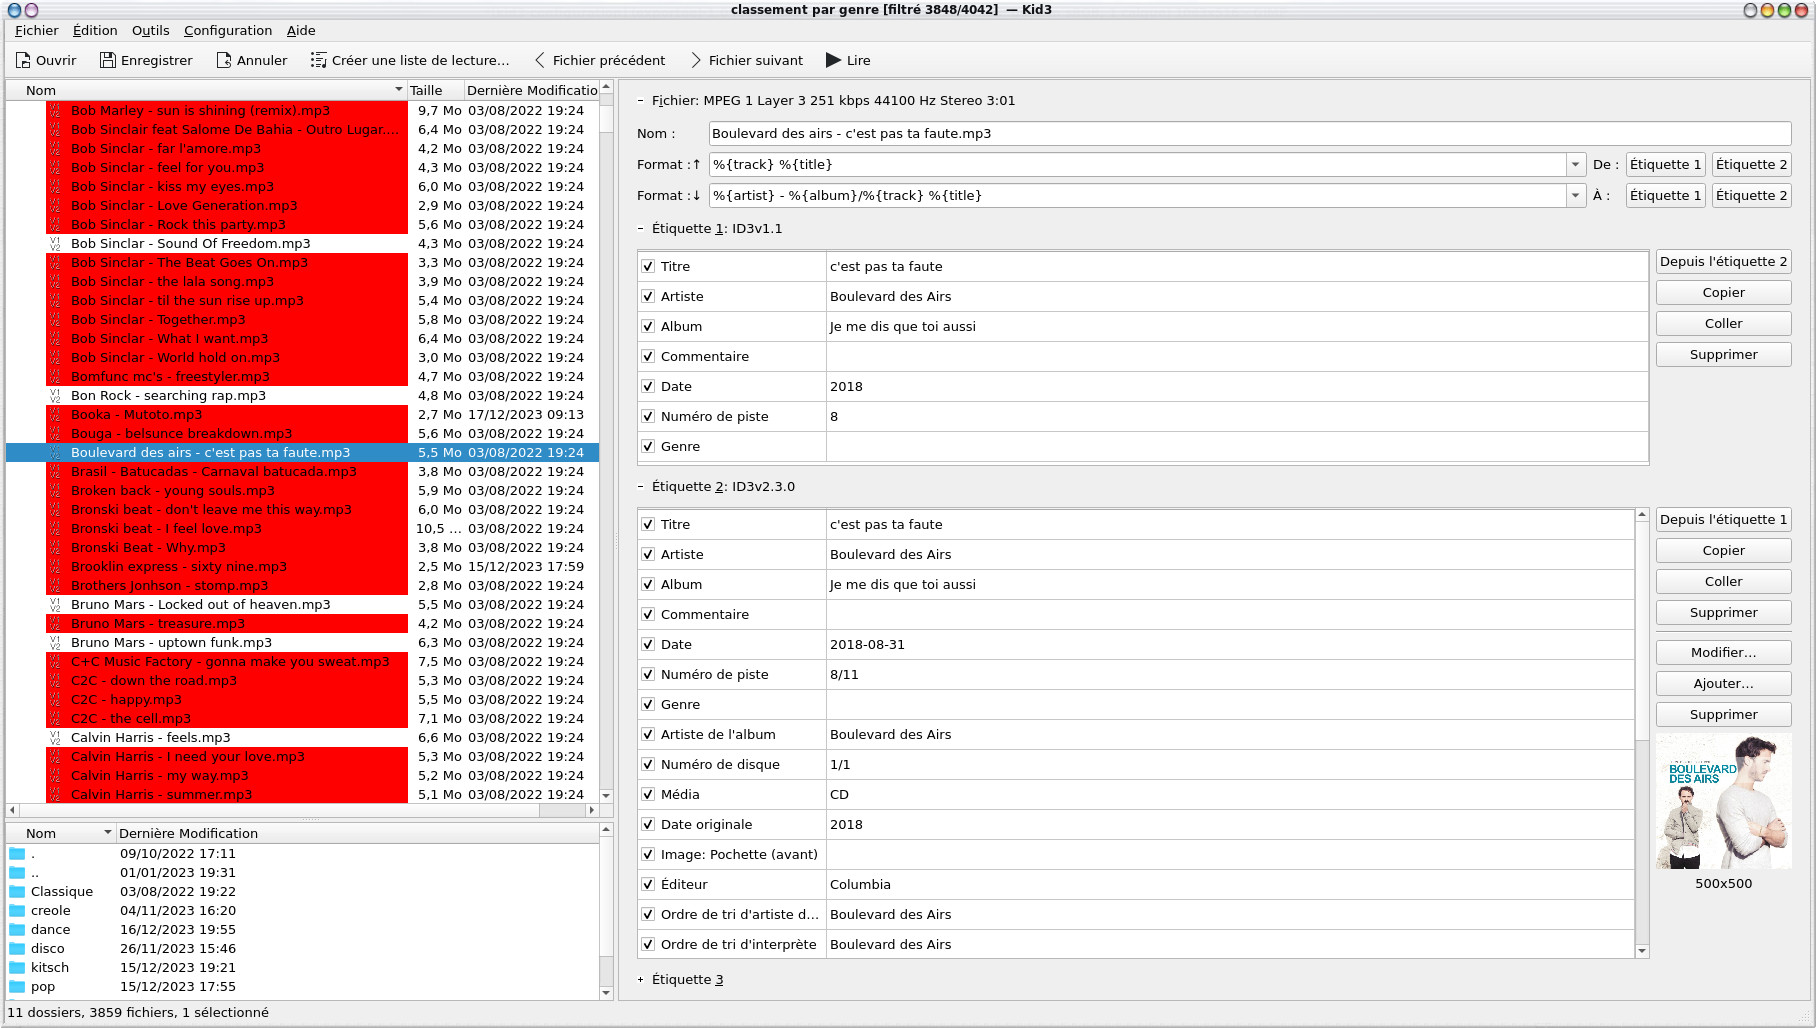Toggle Média checkbox
The height and width of the screenshot is (1028, 1816).
pyautogui.click(x=648, y=794)
